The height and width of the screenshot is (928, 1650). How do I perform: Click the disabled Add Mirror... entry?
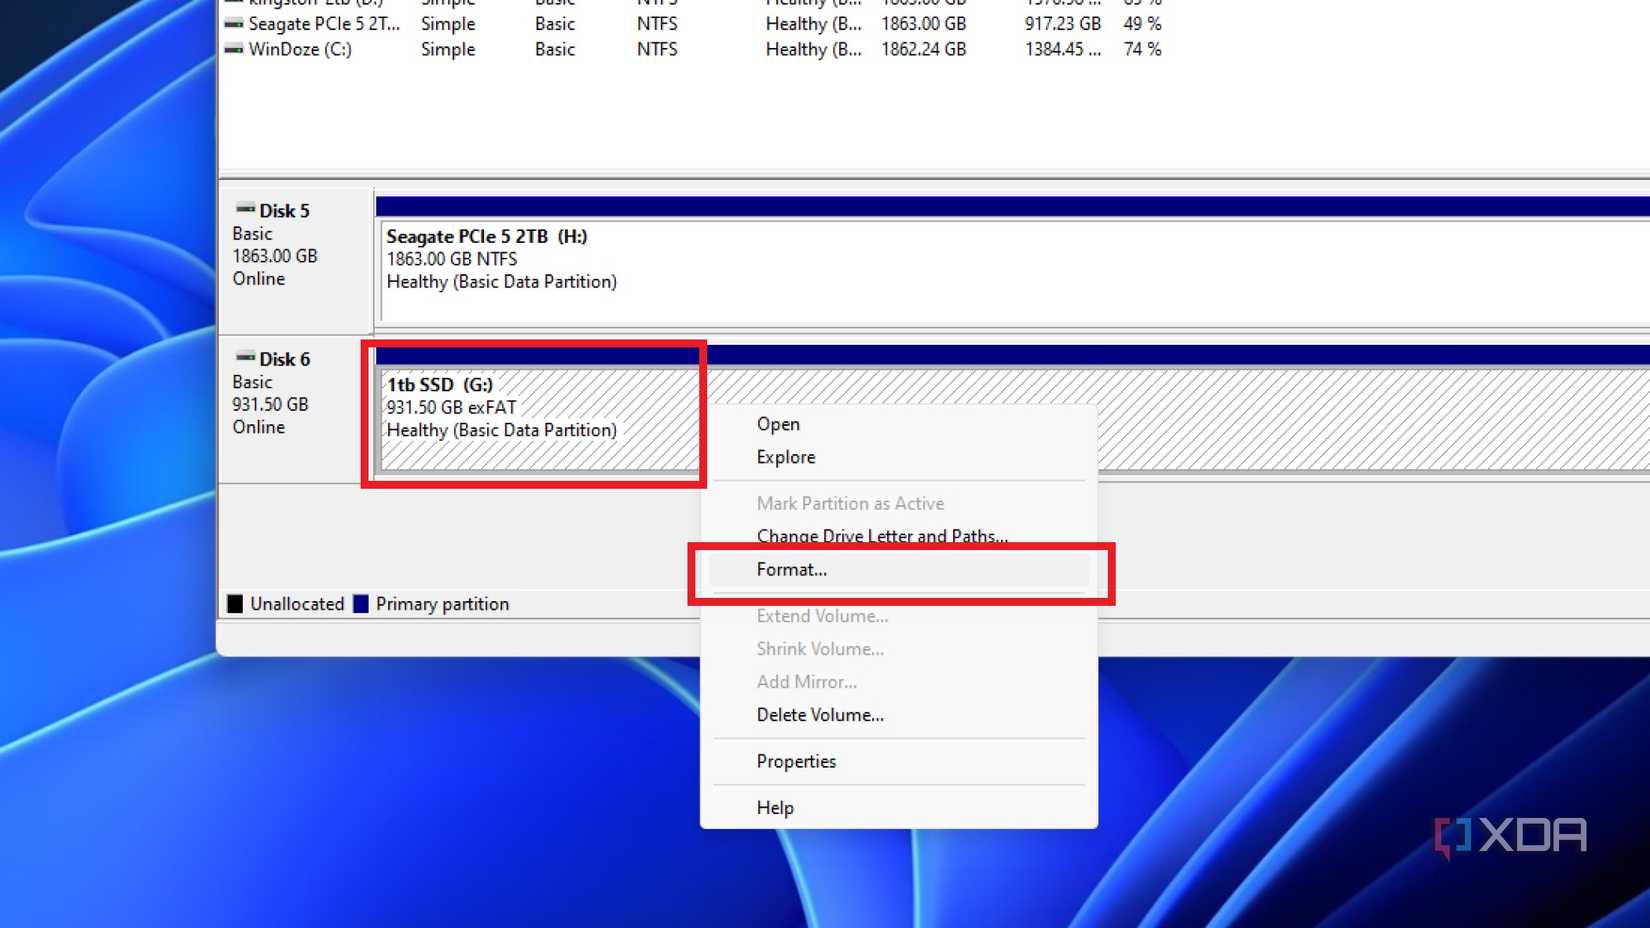tap(806, 682)
